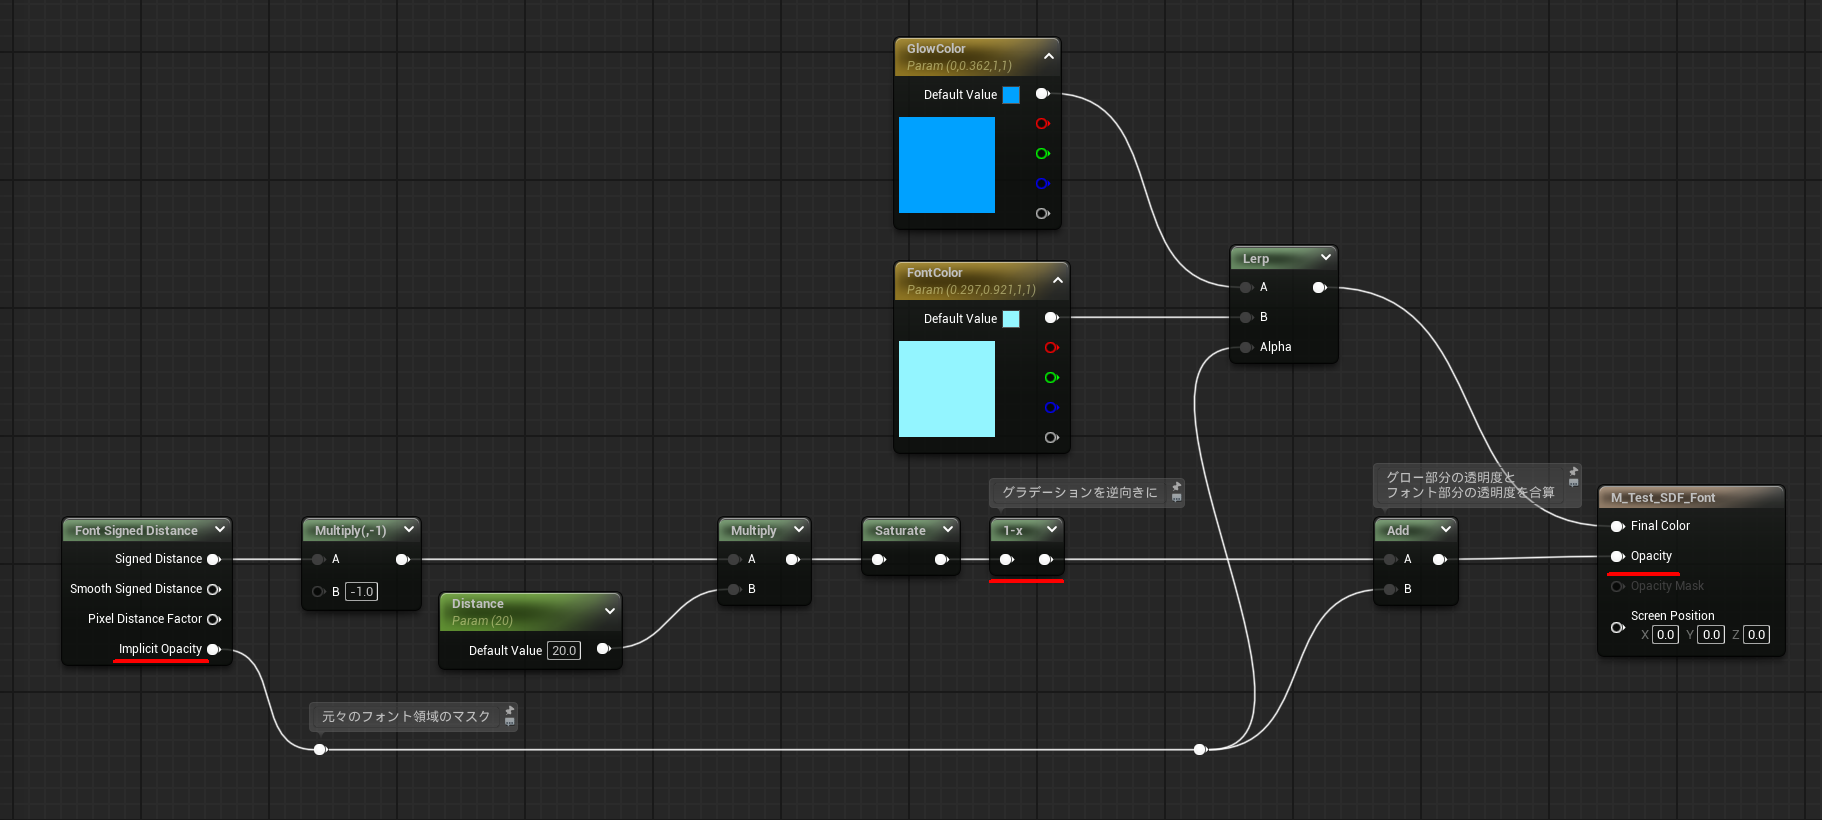The width and height of the screenshot is (1822, 820).
Task: Click the Final Color input pin
Action: [x=1617, y=526]
